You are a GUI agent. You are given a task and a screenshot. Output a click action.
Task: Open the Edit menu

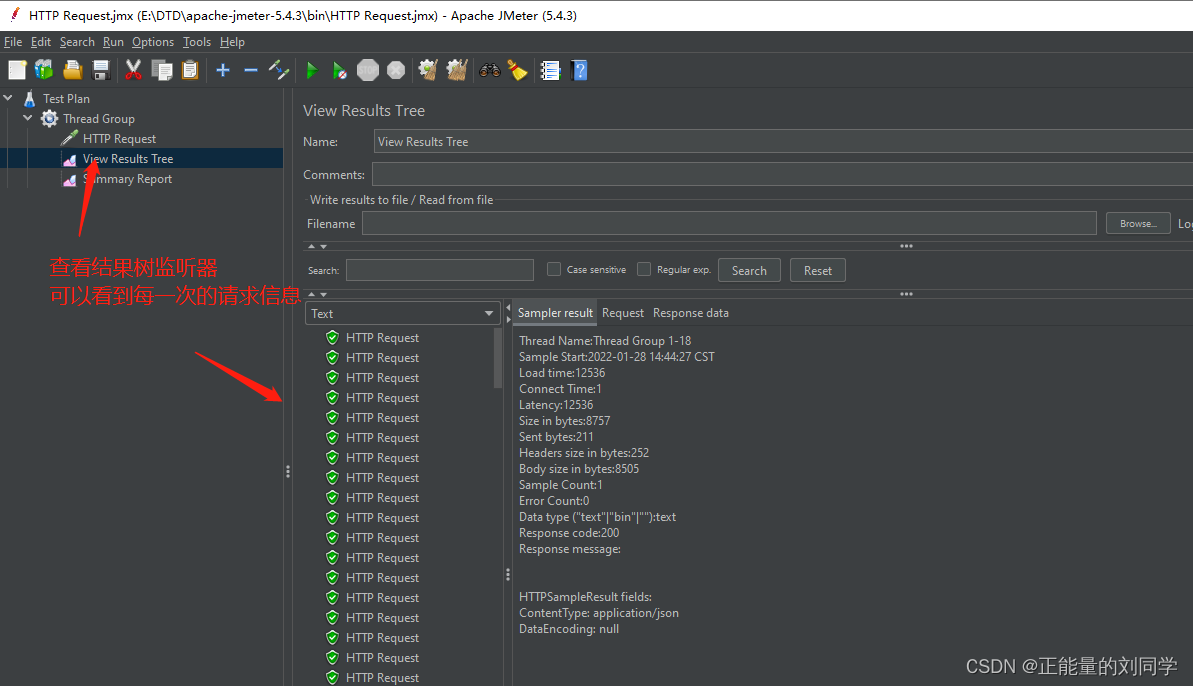[x=40, y=42]
